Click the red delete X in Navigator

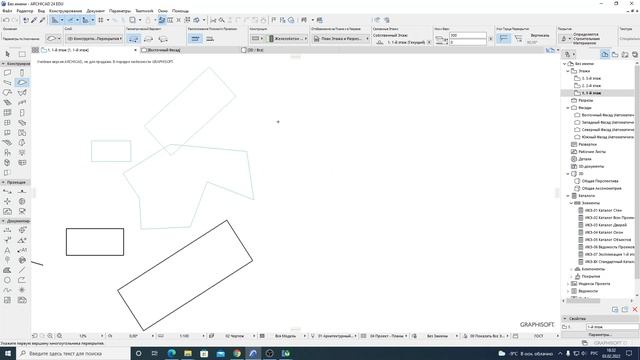(x=635, y=310)
